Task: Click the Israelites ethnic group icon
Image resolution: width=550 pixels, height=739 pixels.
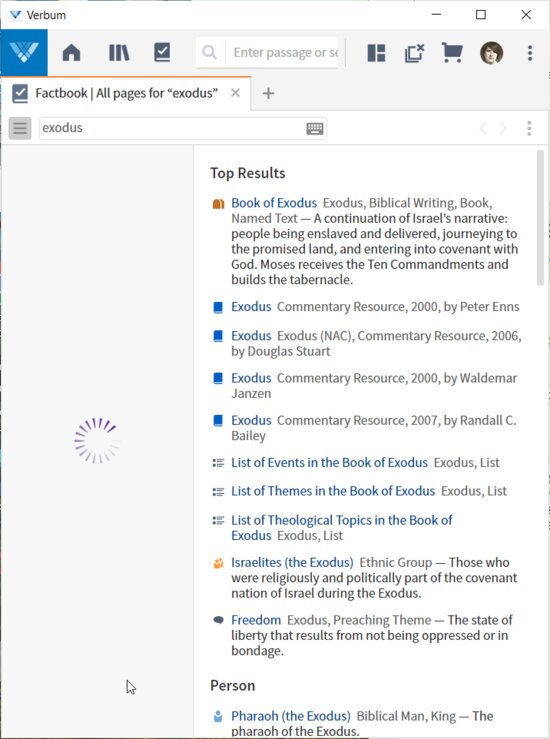Action: [x=218, y=563]
